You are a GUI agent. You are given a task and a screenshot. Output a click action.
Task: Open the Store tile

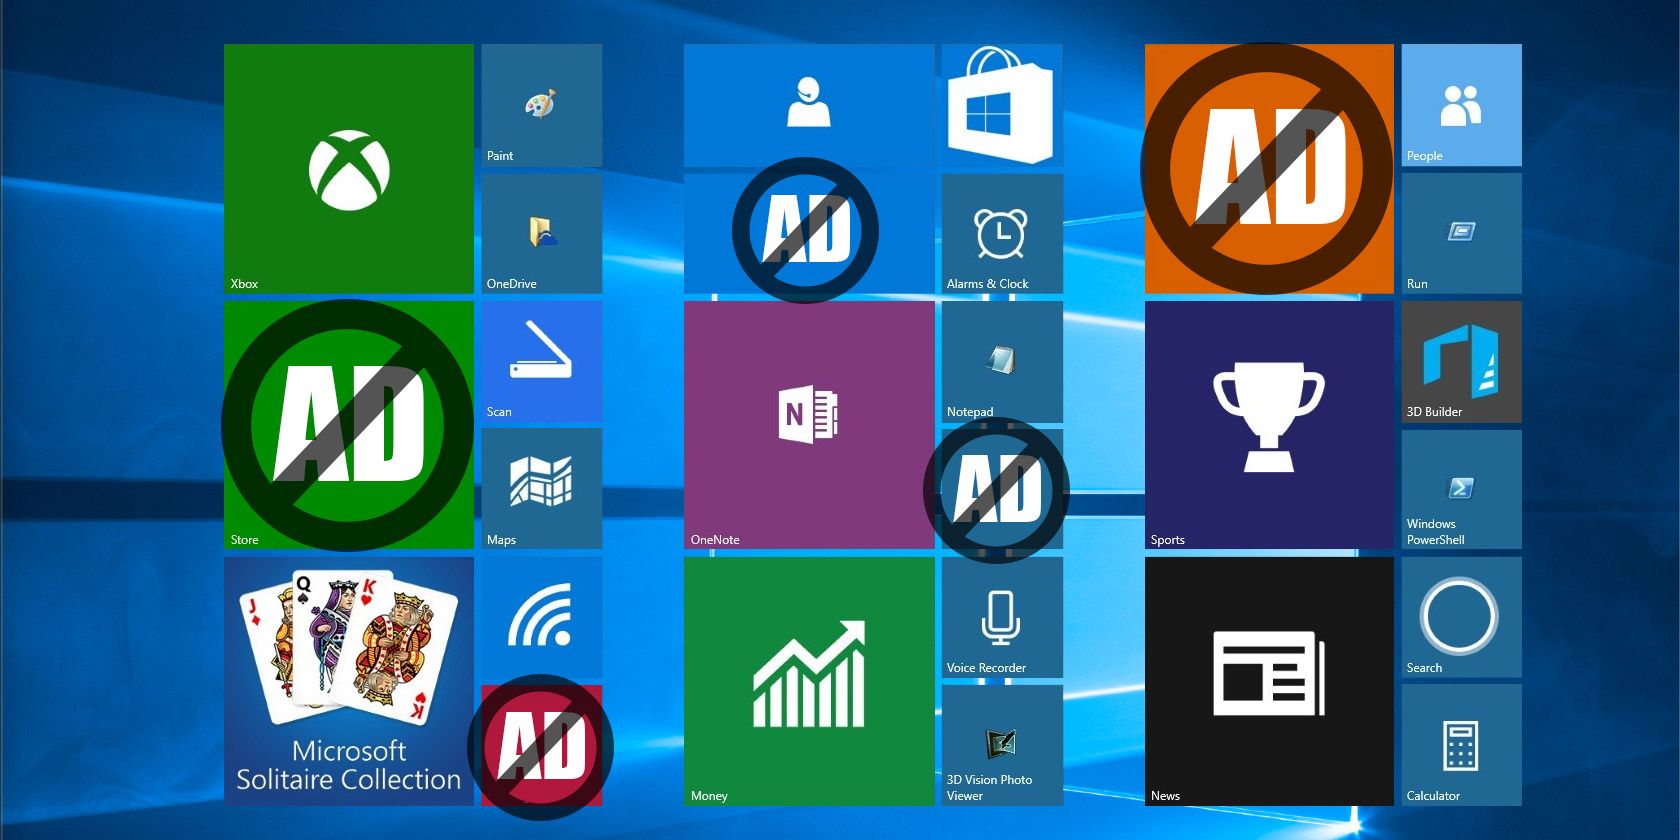click(x=348, y=425)
